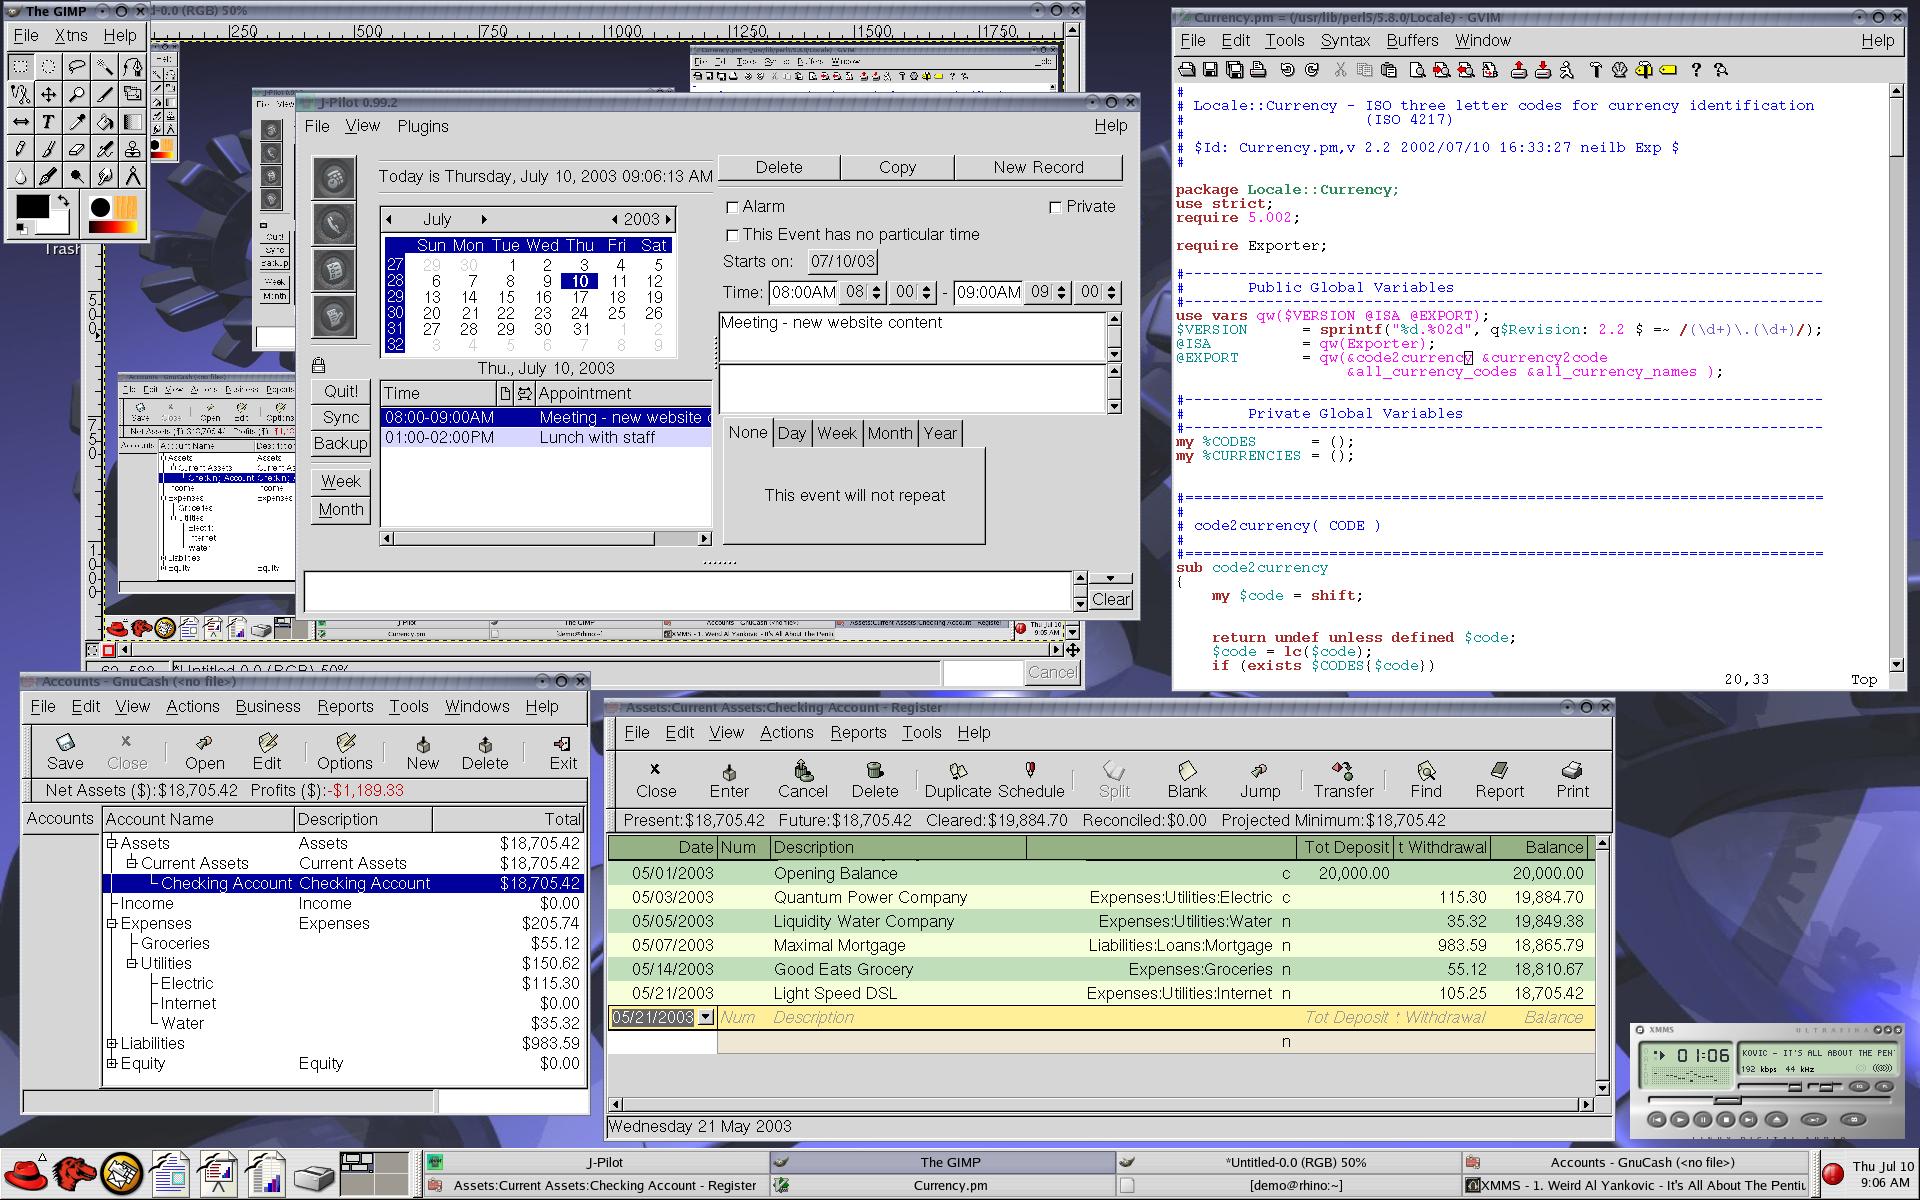Click the Clear button in J-Pilot
This screenshot has height=1200, width=1920.
pyautogui.click(x=1111, y=599)
